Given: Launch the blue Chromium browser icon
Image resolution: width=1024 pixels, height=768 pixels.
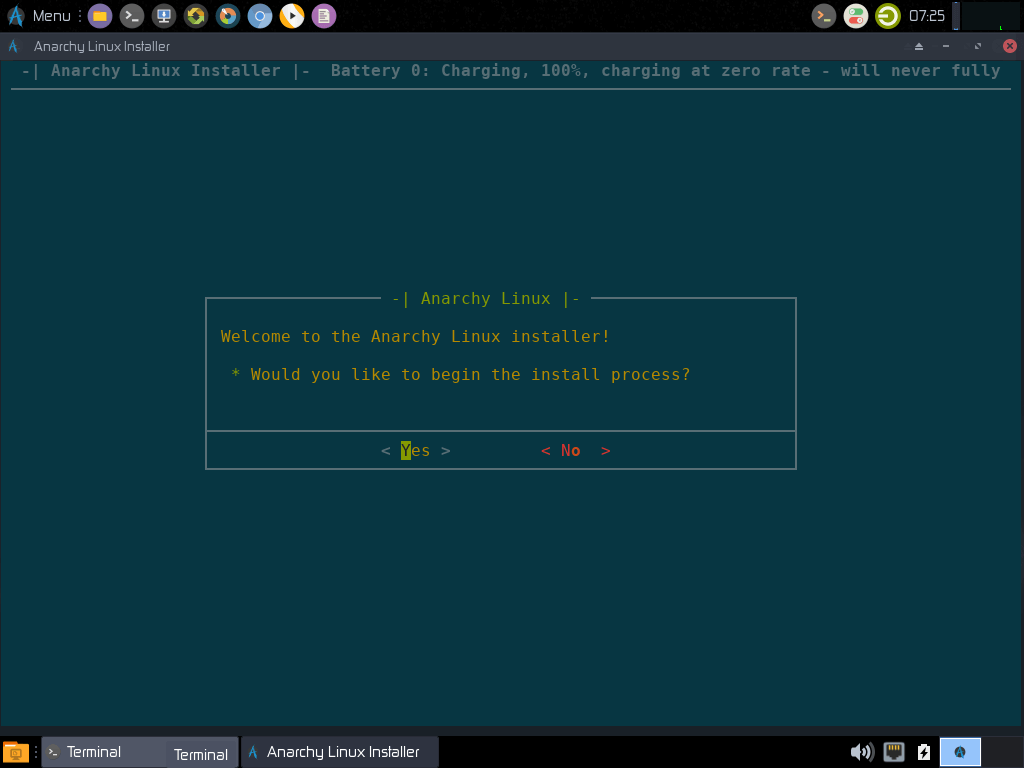Looking at the screenshot, I should (x=260, y=16).
